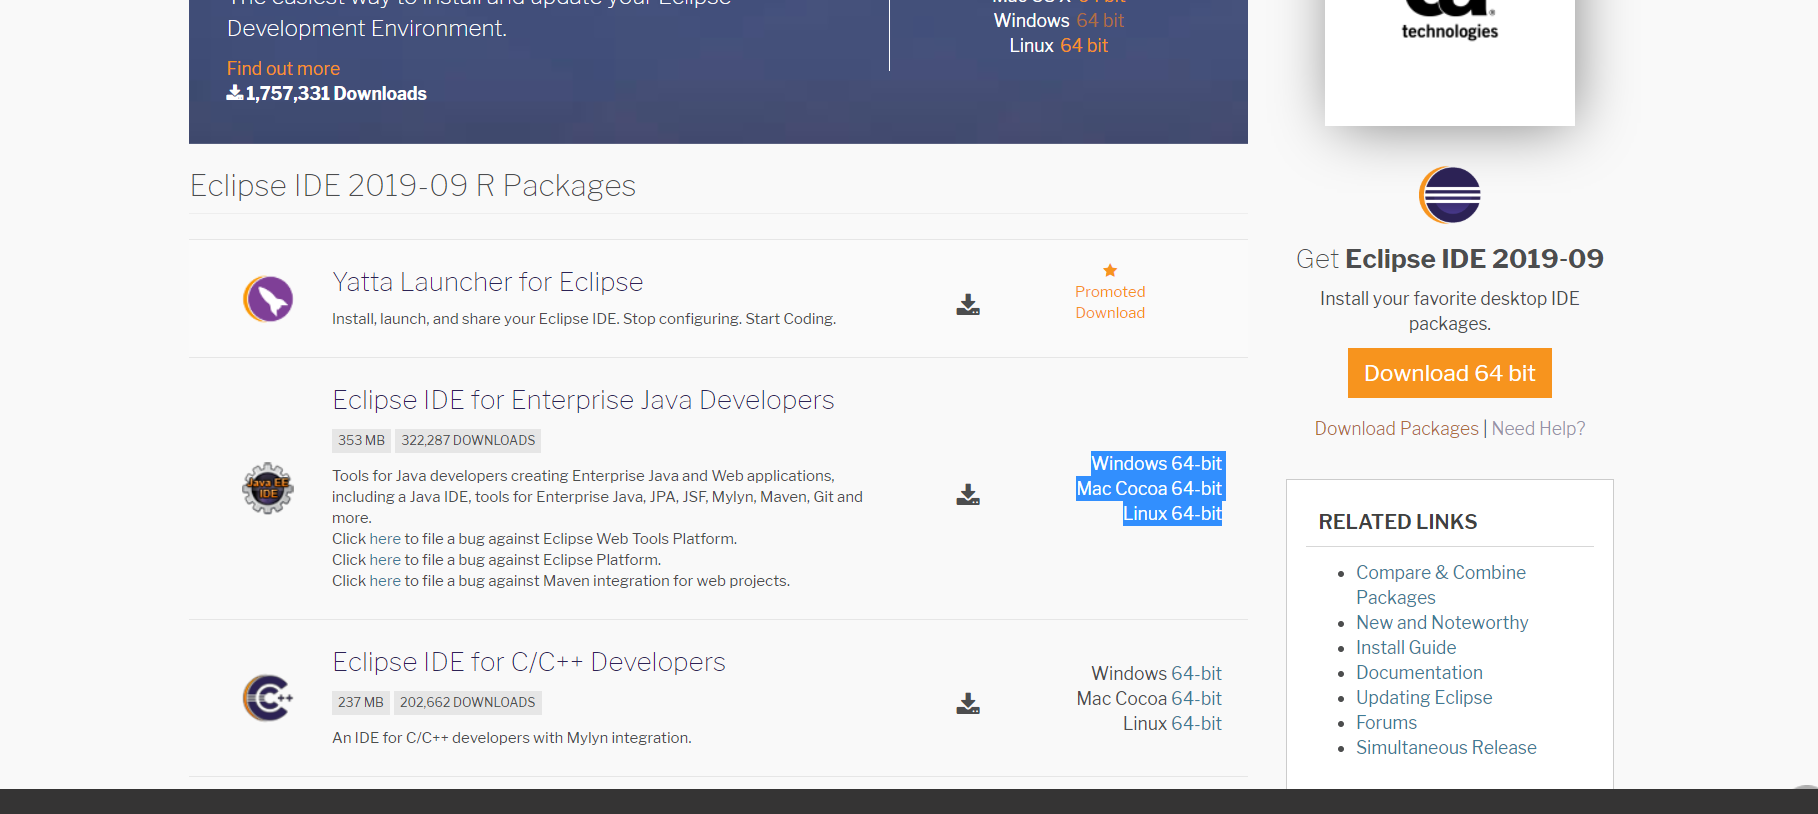The height and width of the screenshot is (814, 1818).
Task: Open the Updating Eclipse link
Action: click(x=1424, y=697)
